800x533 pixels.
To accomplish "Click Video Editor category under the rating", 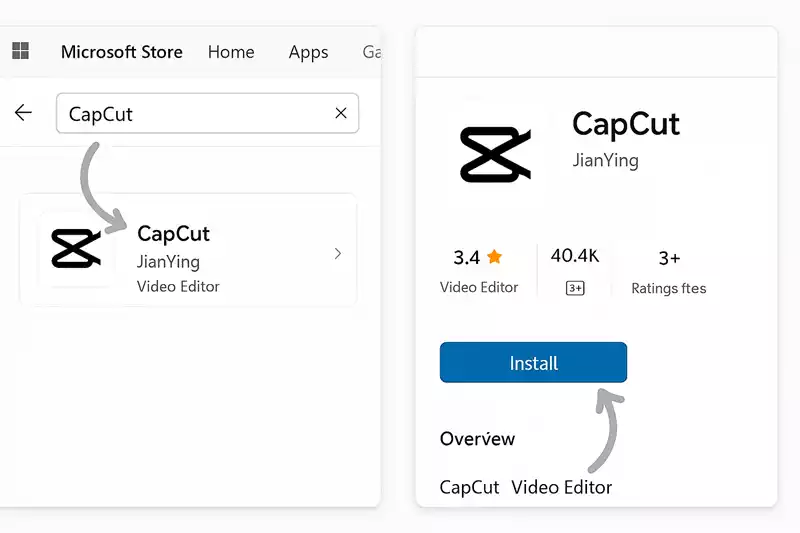I will (x=479, y=287).
